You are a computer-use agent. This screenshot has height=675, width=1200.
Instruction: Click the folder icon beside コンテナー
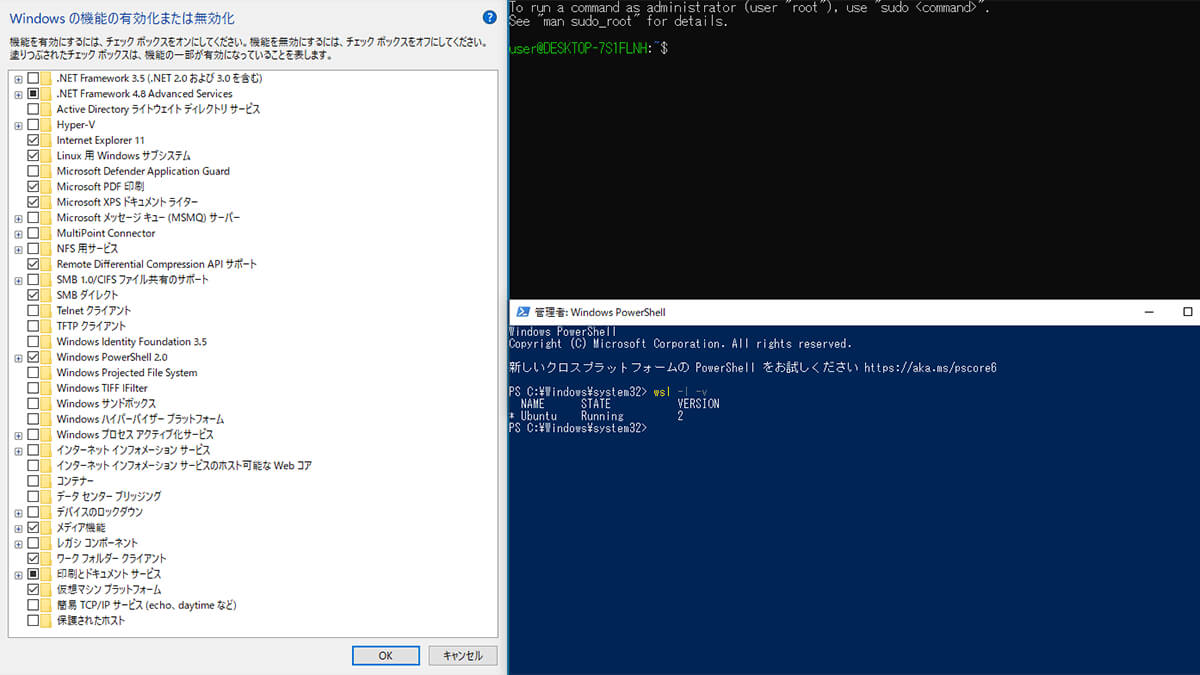coord(48,481)
